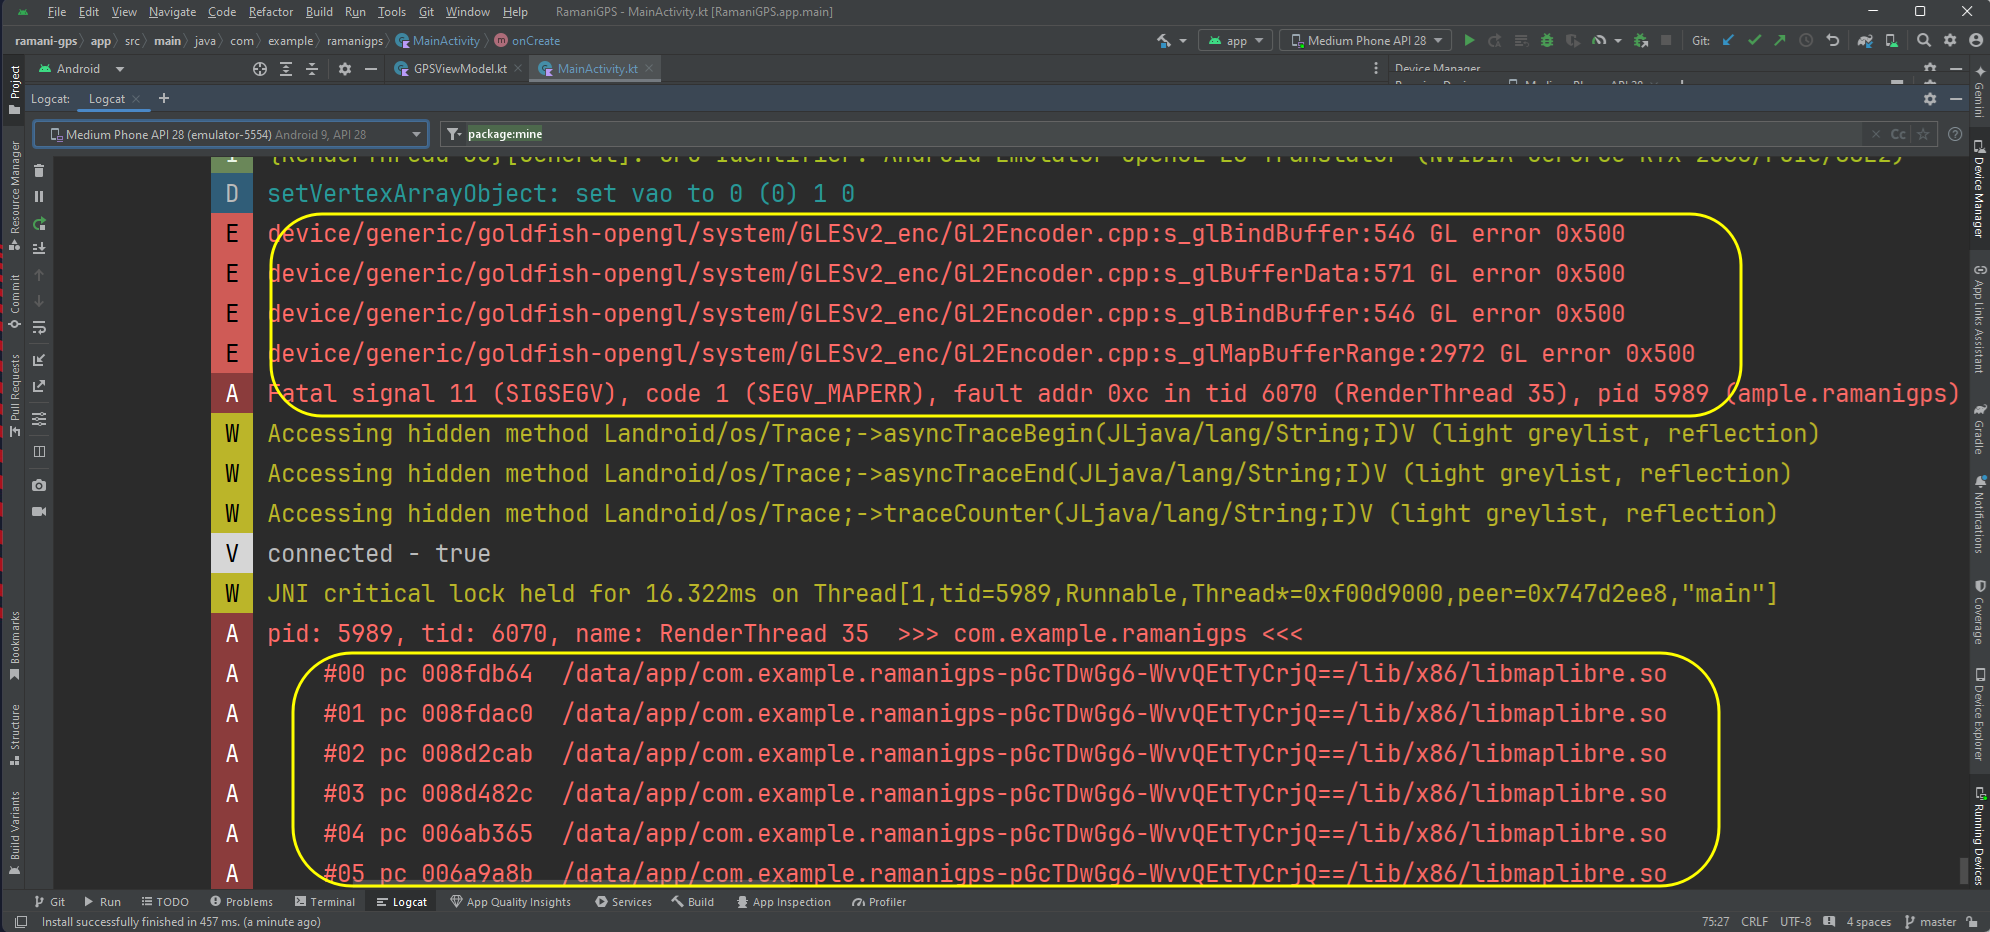Open master branch widget in status bar

click(x=1930, y=922)
